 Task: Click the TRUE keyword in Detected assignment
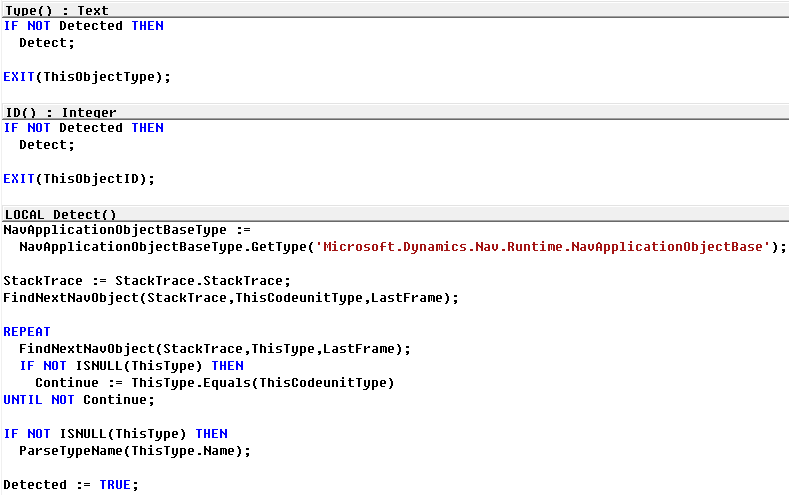[115, 485]
